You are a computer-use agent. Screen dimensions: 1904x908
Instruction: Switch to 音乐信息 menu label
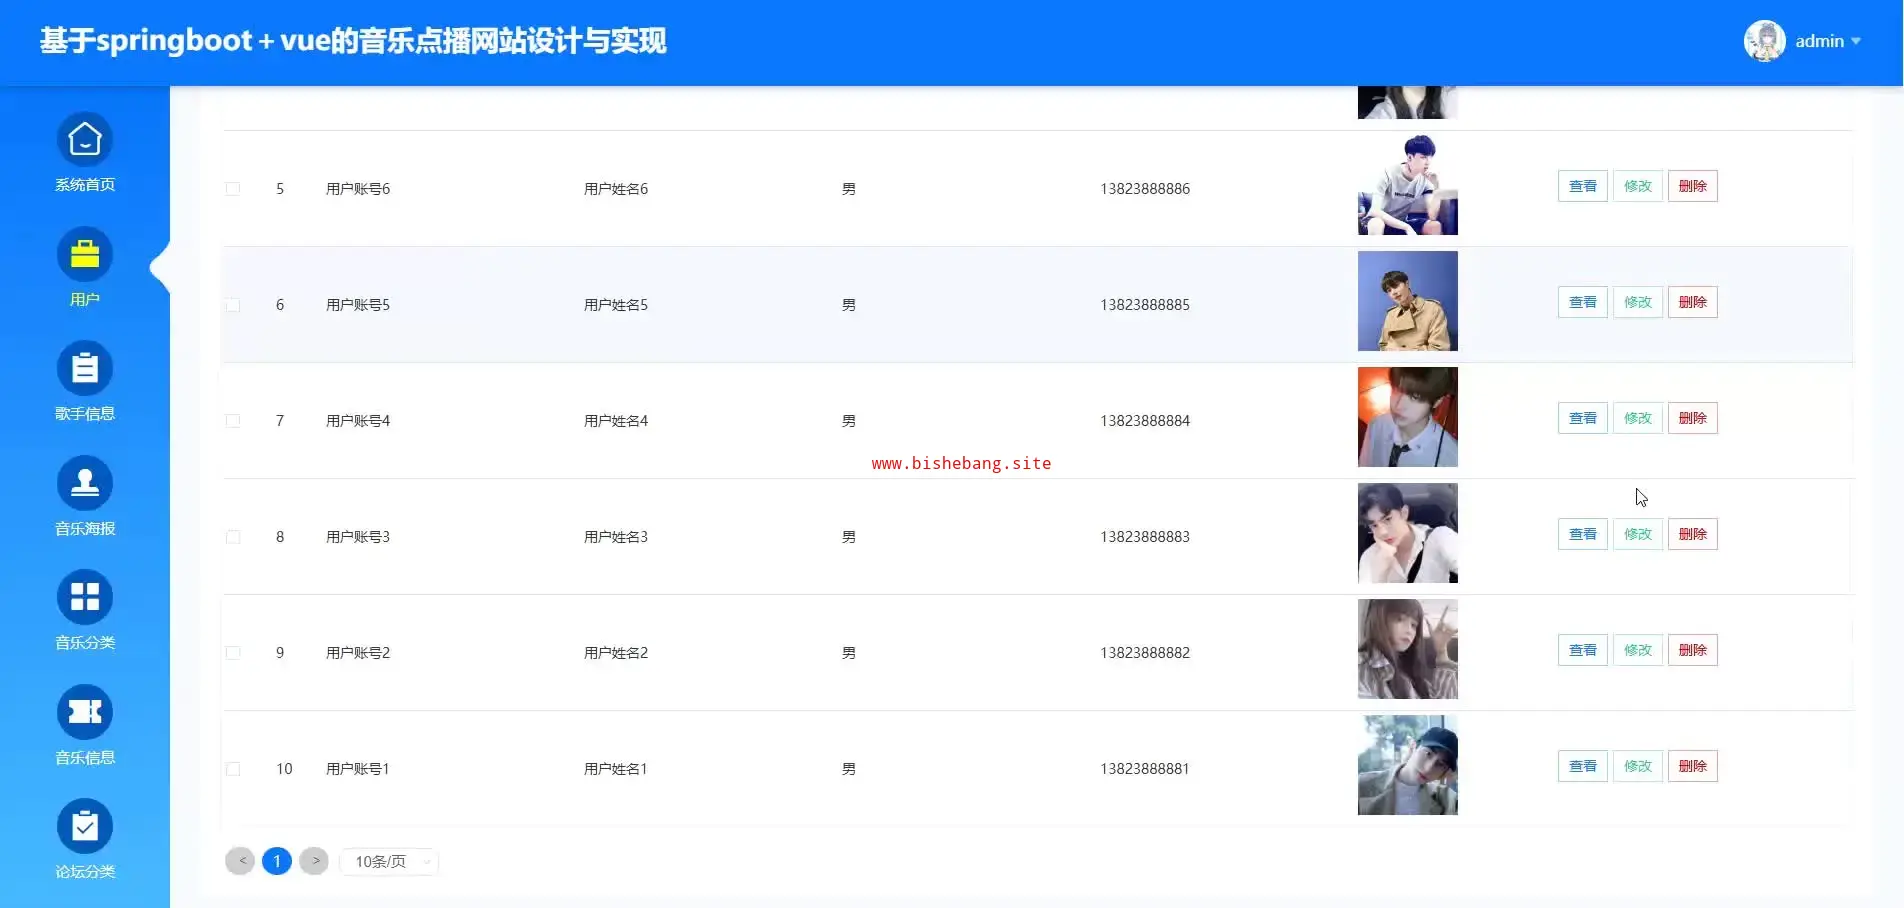[85, 758]
